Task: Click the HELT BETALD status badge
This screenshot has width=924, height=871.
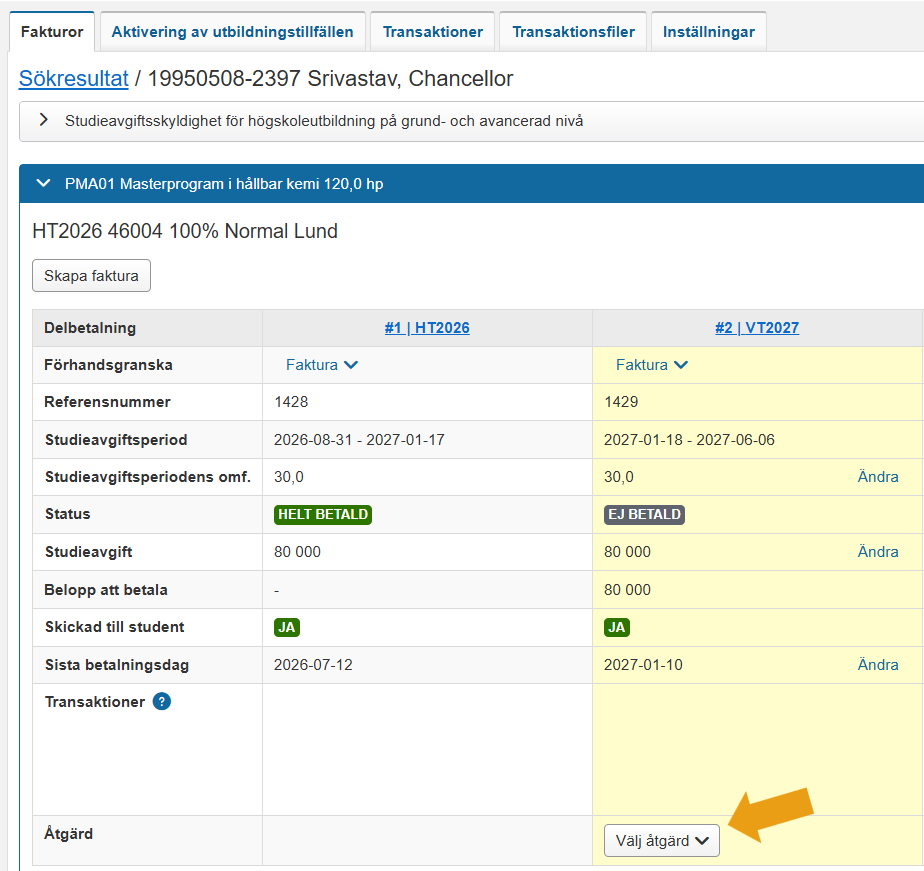Action: [x=323, y=514]
